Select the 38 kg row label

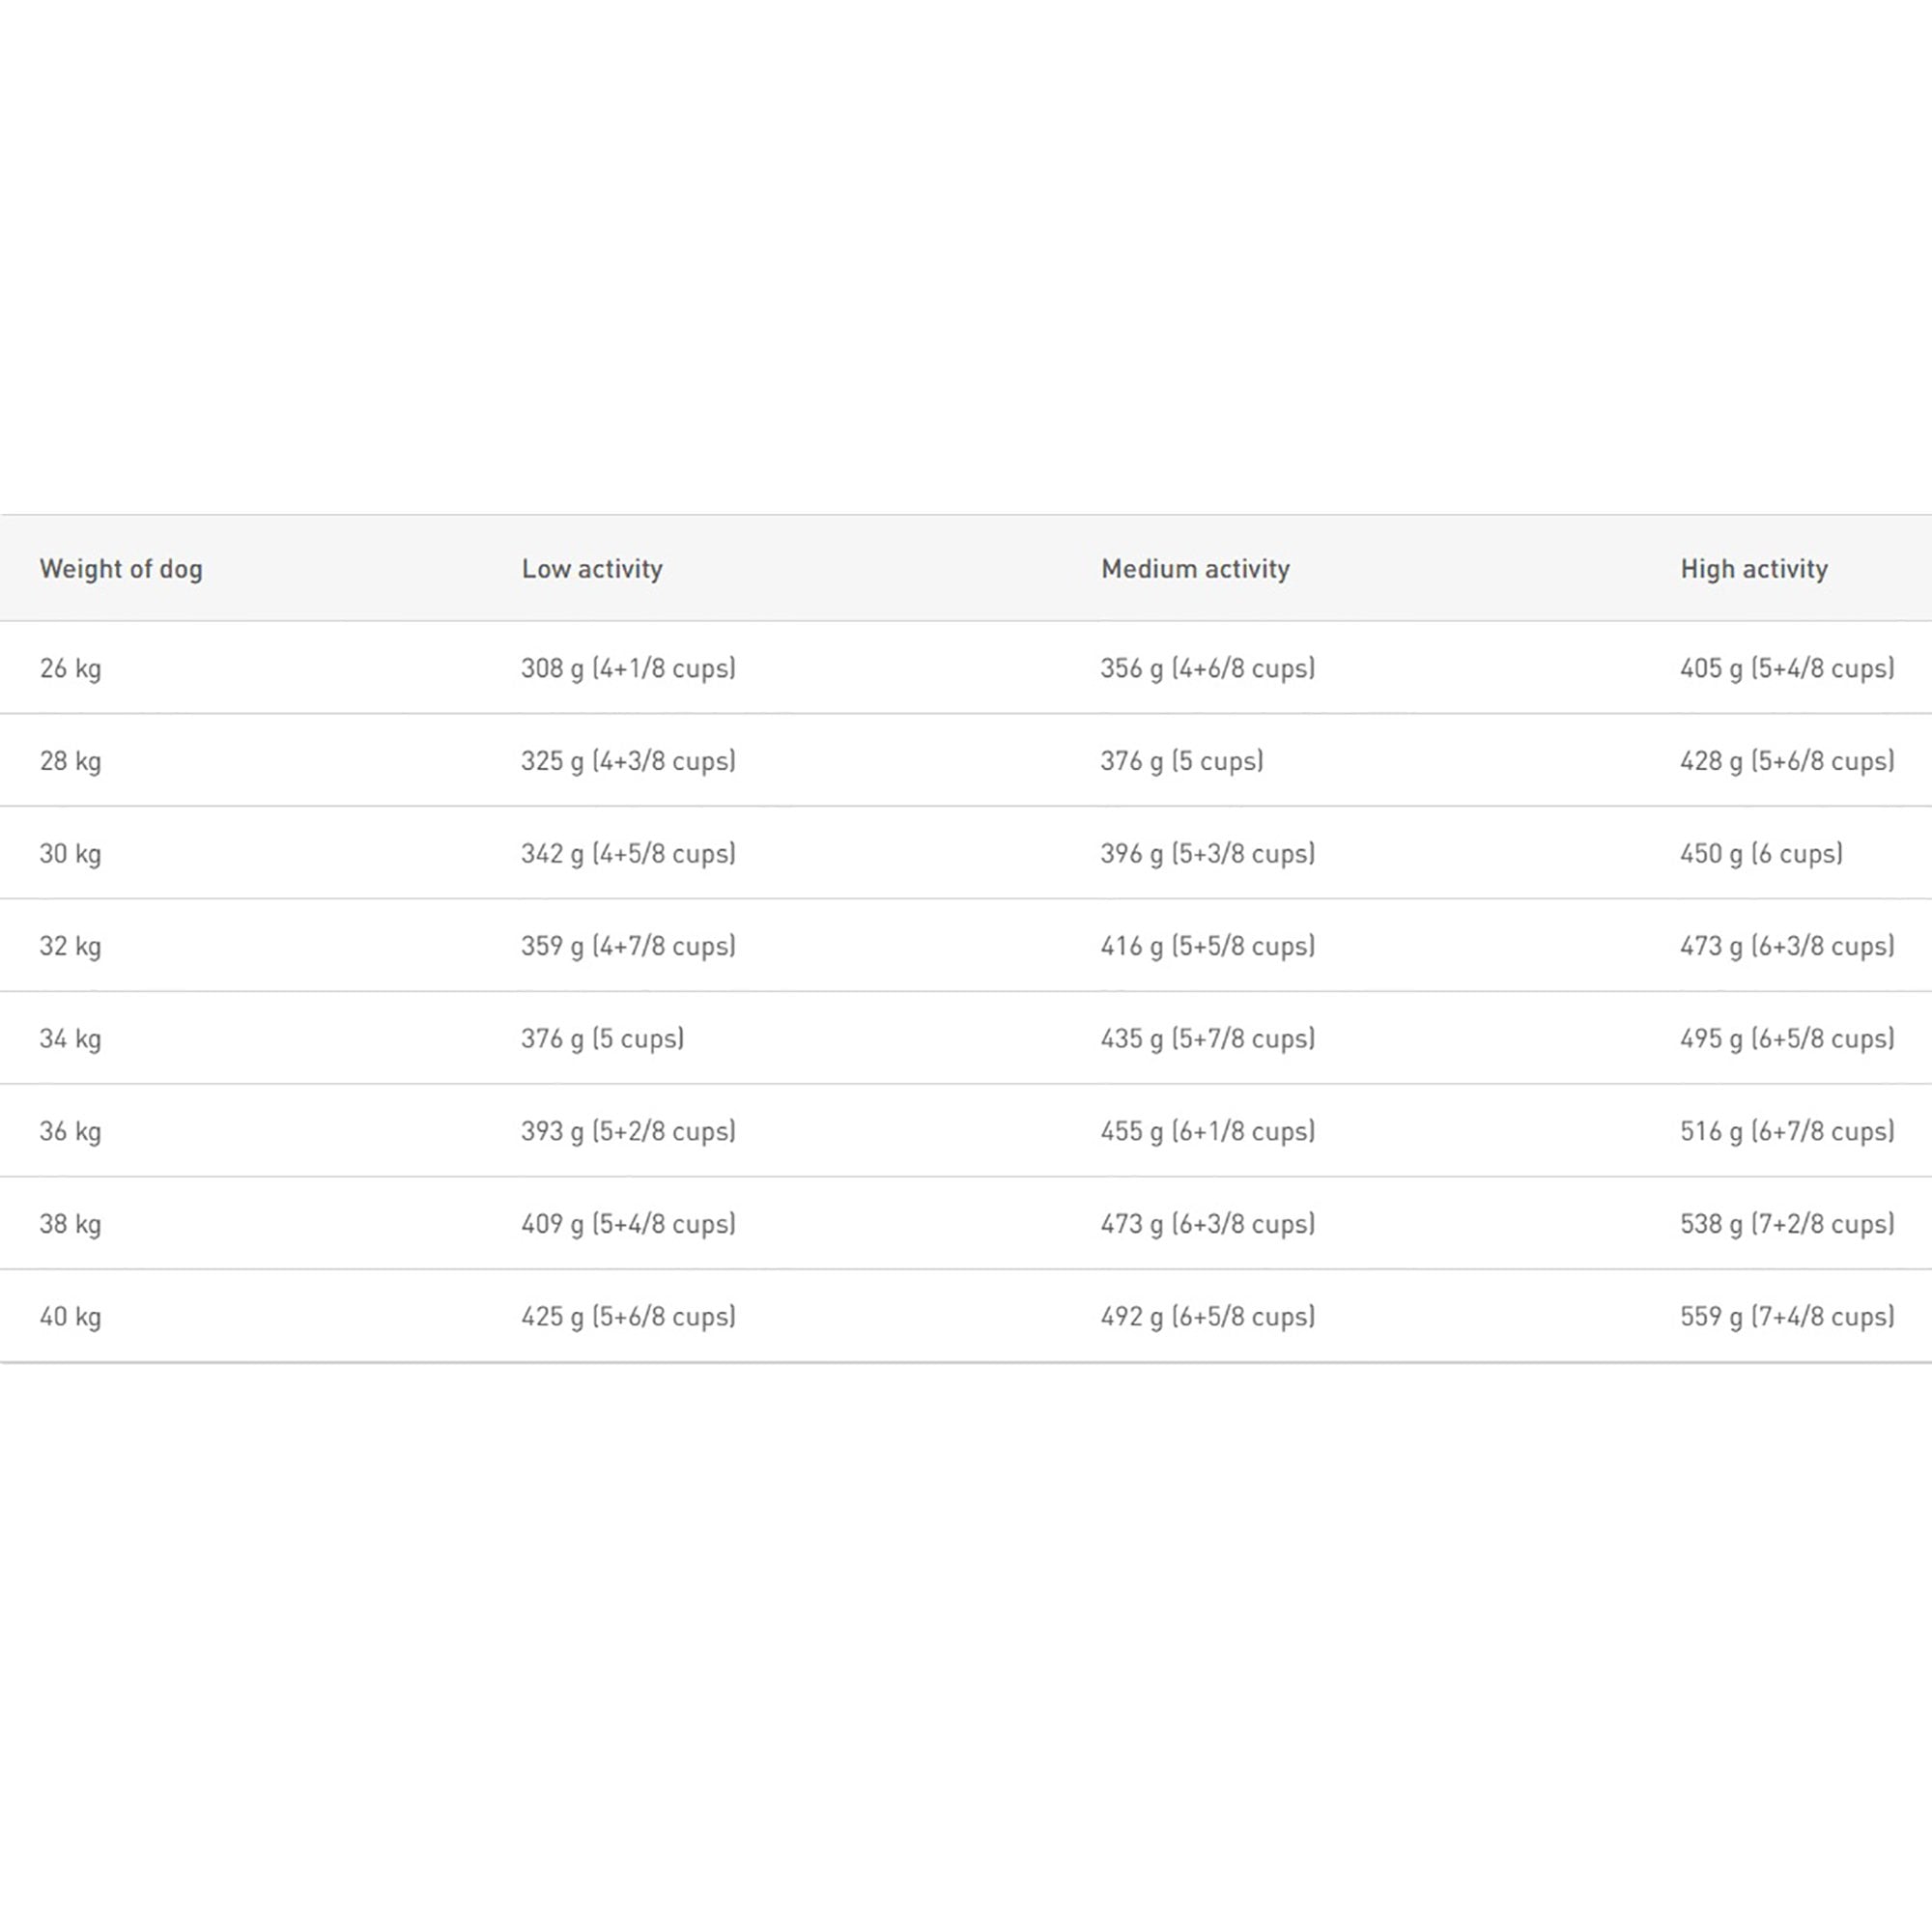tap(71, 1224)
